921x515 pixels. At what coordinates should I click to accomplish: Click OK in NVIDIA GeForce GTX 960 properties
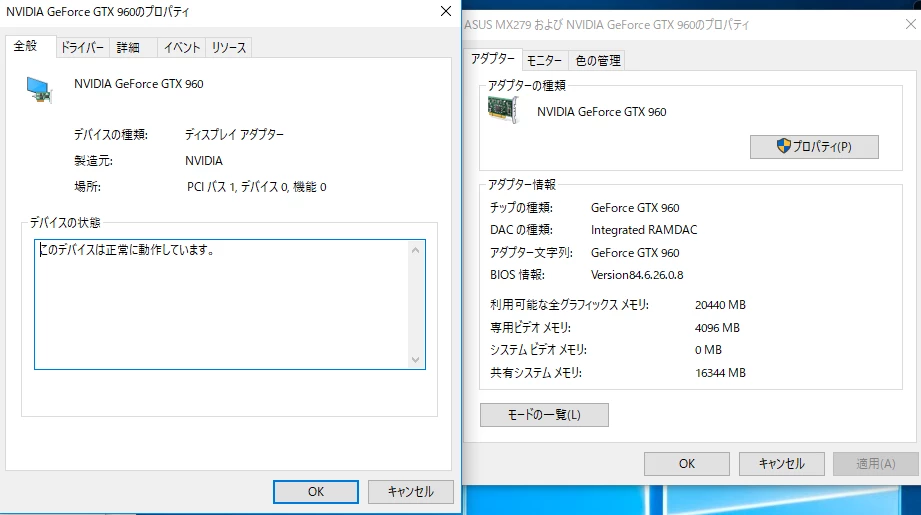(x=316, y=492)
